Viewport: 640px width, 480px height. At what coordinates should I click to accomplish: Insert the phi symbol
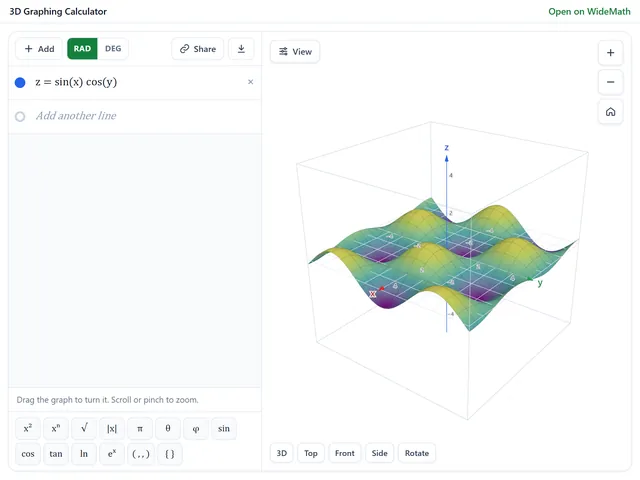pyautogui.click(x=196, y=429)
